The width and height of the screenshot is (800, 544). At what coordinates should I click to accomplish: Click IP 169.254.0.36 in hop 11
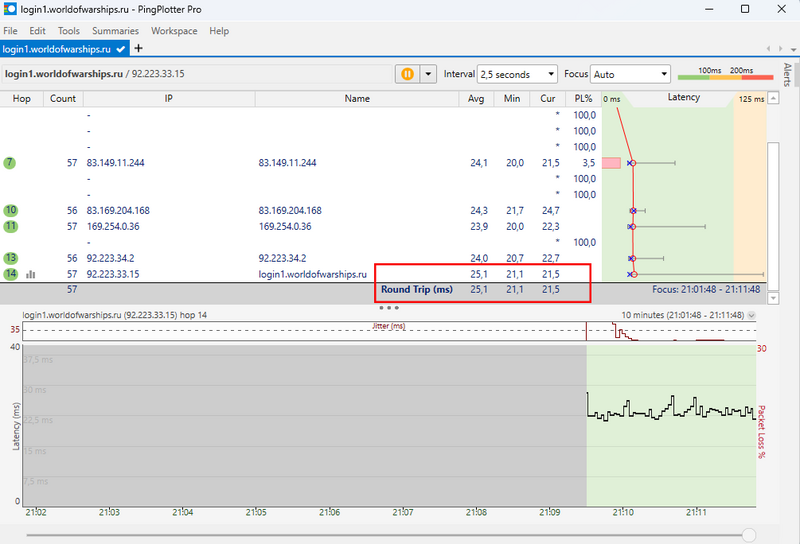pyautogui.click(x=113, y=226)
